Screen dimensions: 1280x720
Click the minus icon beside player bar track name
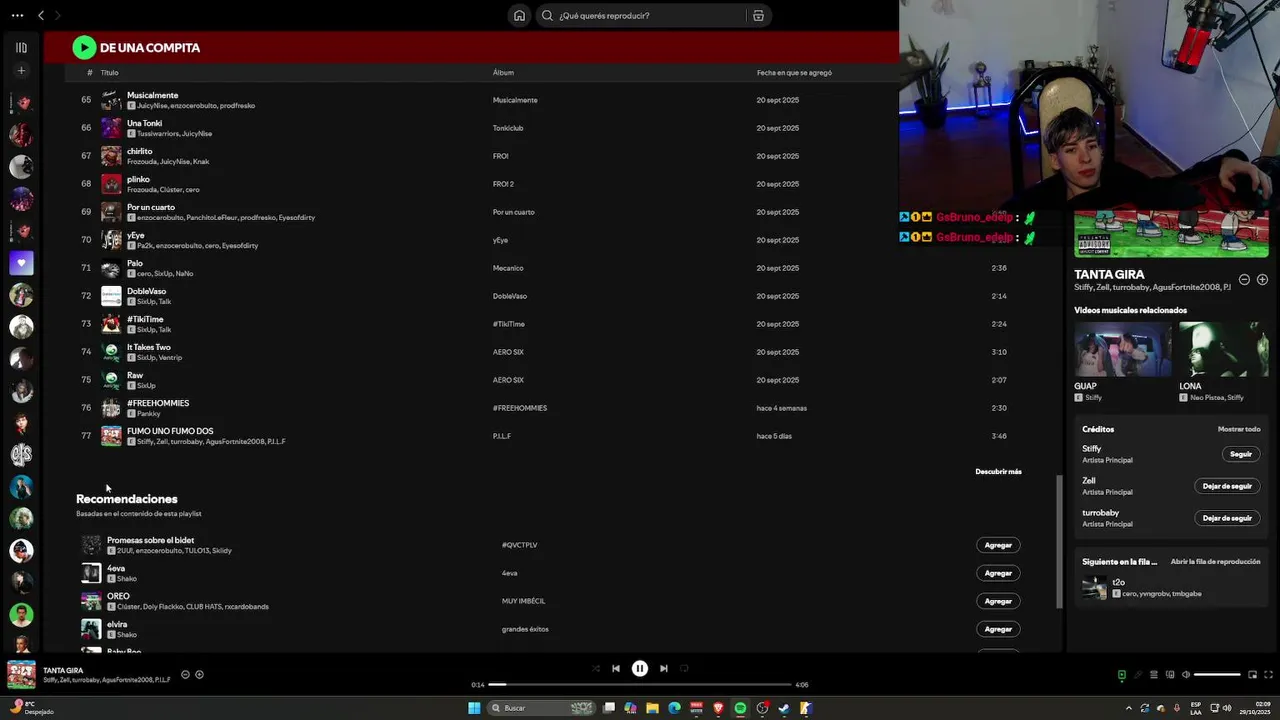[185, 674]
